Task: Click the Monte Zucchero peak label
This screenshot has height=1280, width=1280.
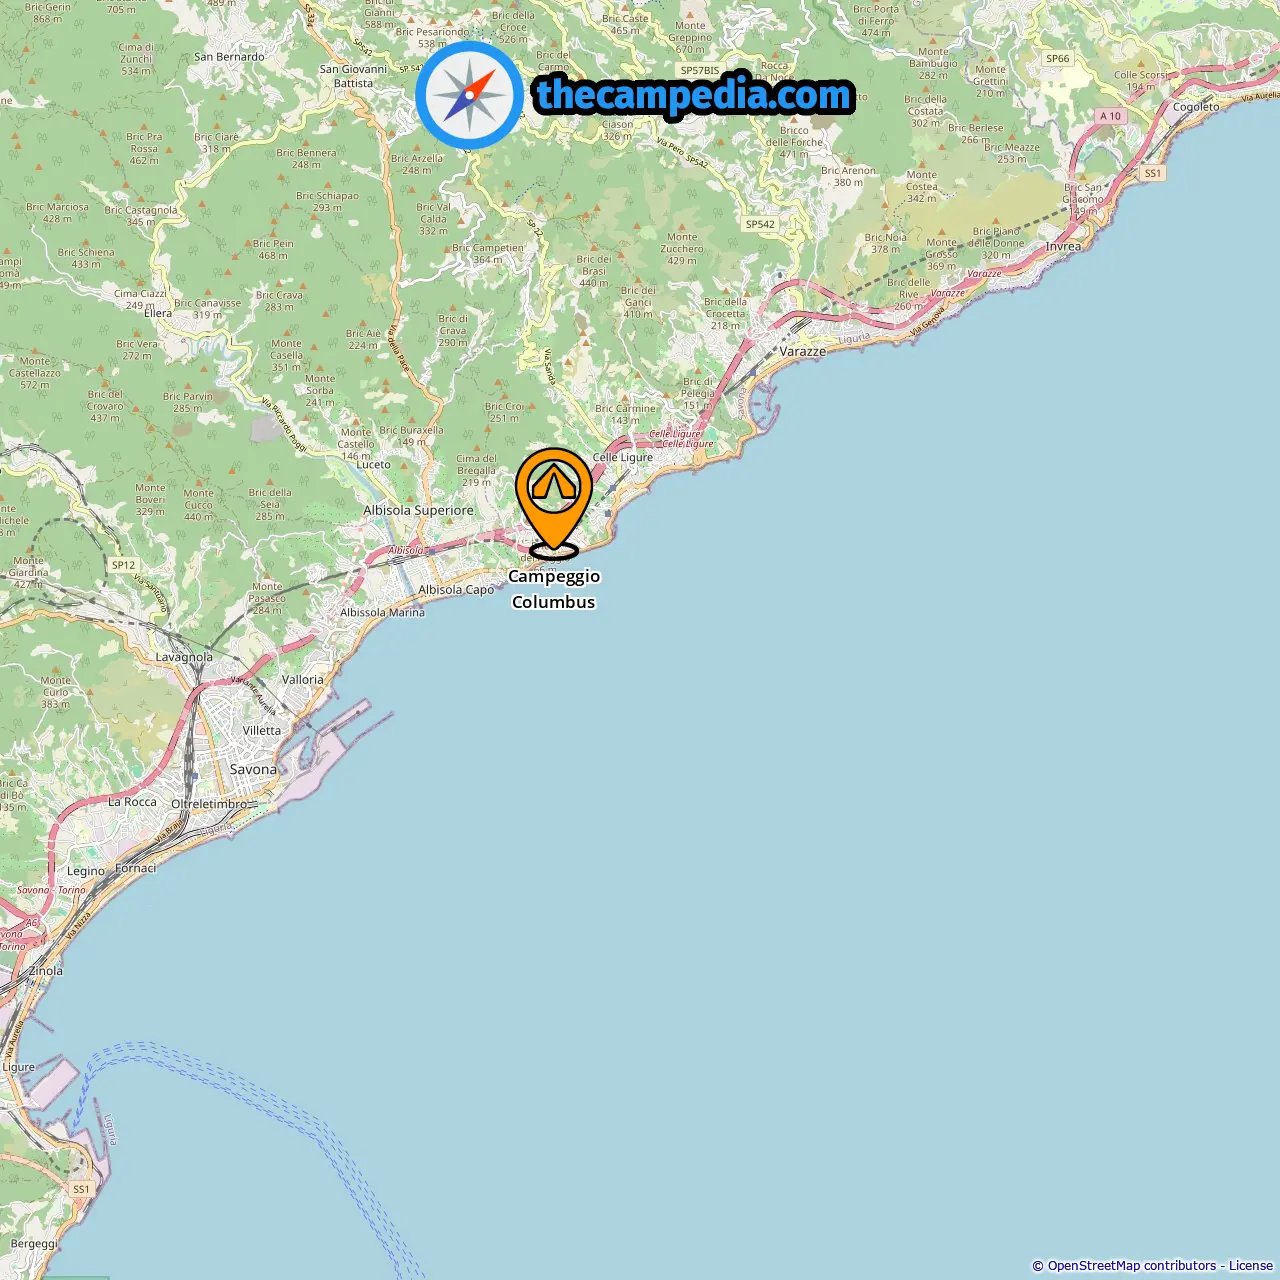Action: click(682, 249)
